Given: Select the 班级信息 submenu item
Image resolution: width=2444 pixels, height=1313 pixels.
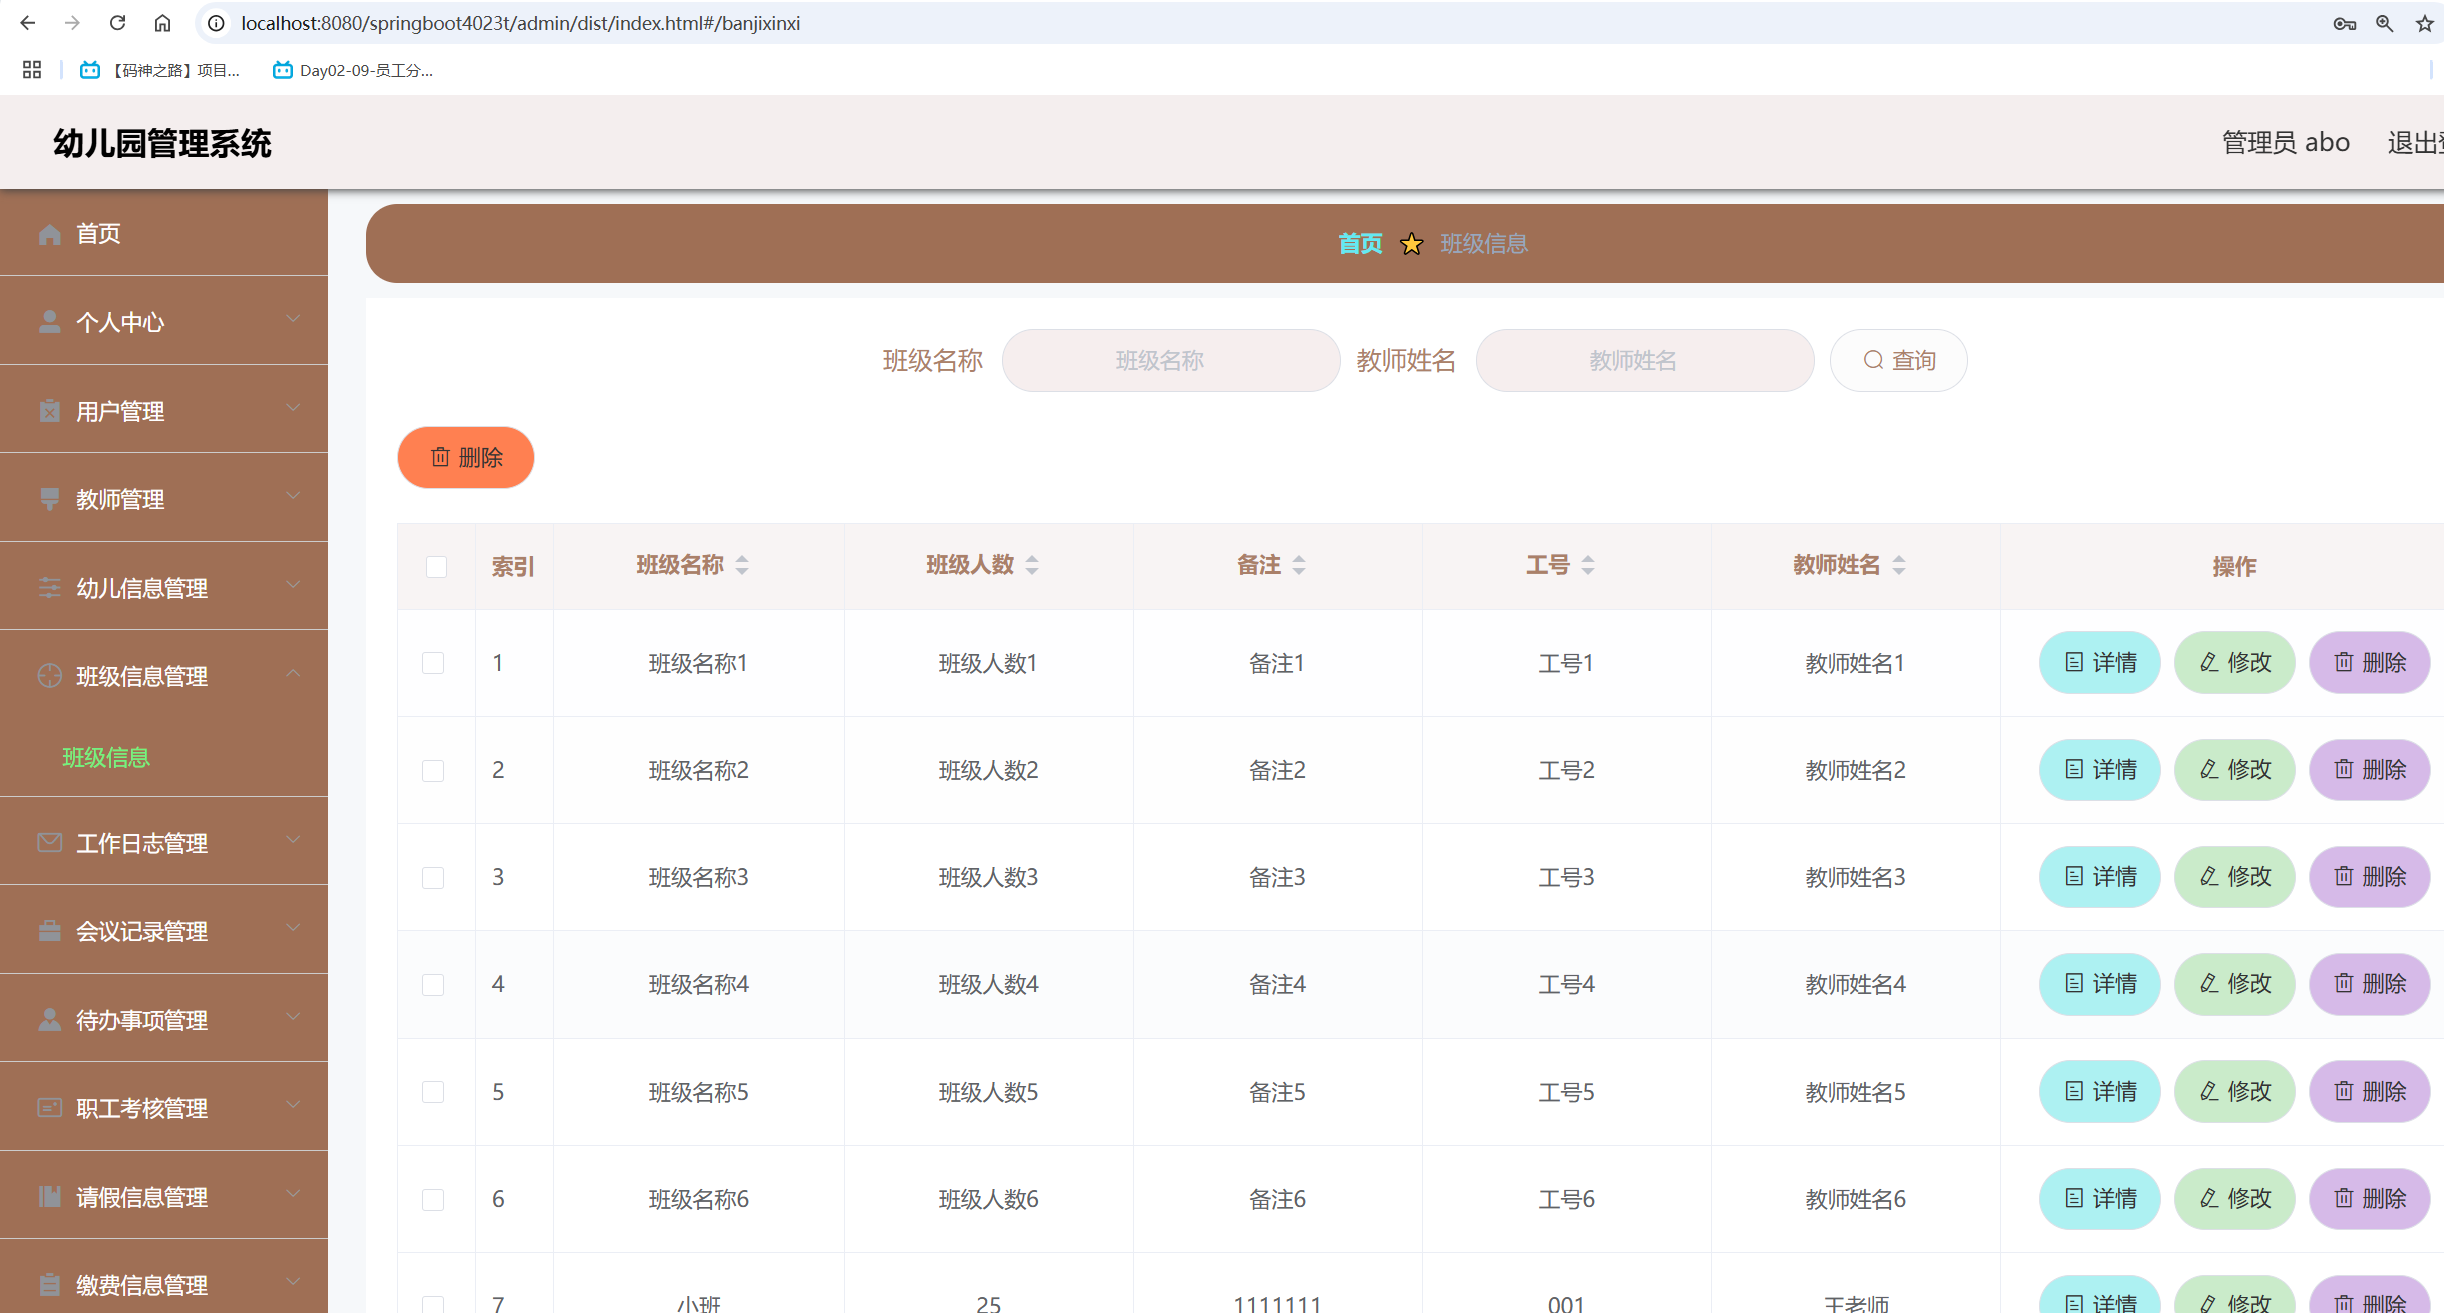Looking at the screenshot, I should point(106,757).
